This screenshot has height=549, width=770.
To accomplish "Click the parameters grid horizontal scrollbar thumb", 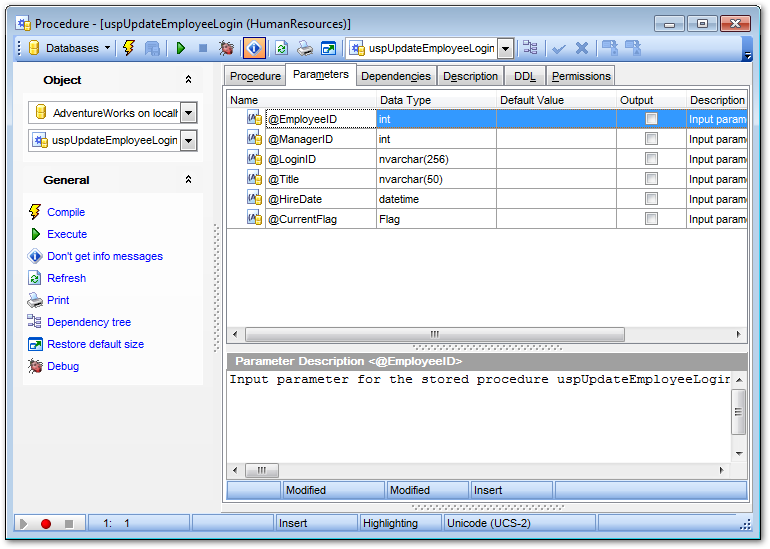I will 435,334.
